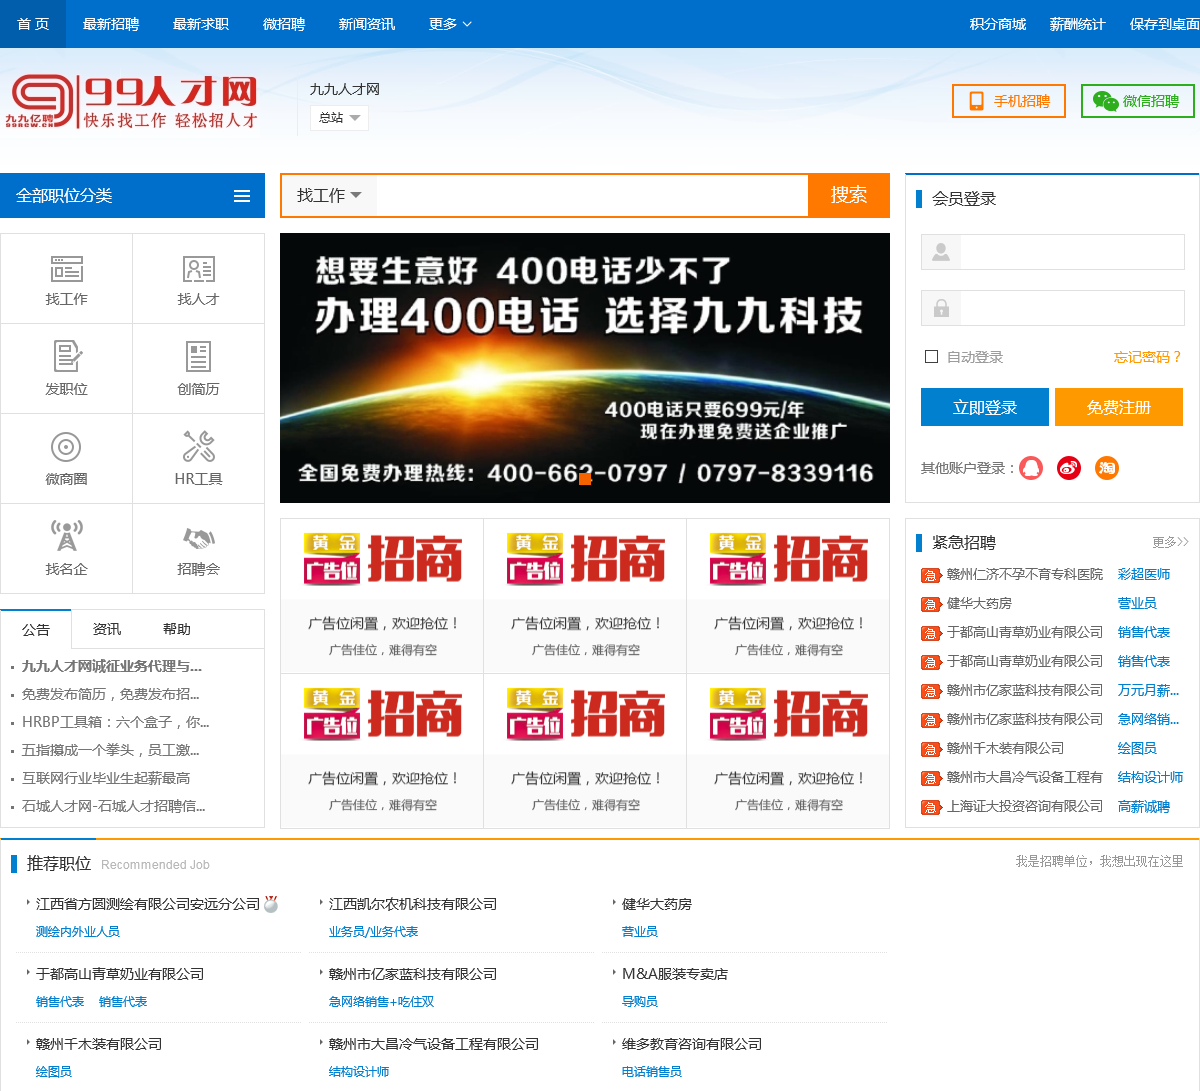Image resolution: width=1200 pixels, height=1091 pixels.
Task: Open article 互联网行业毕业生起薪最高
Action: 106,778
